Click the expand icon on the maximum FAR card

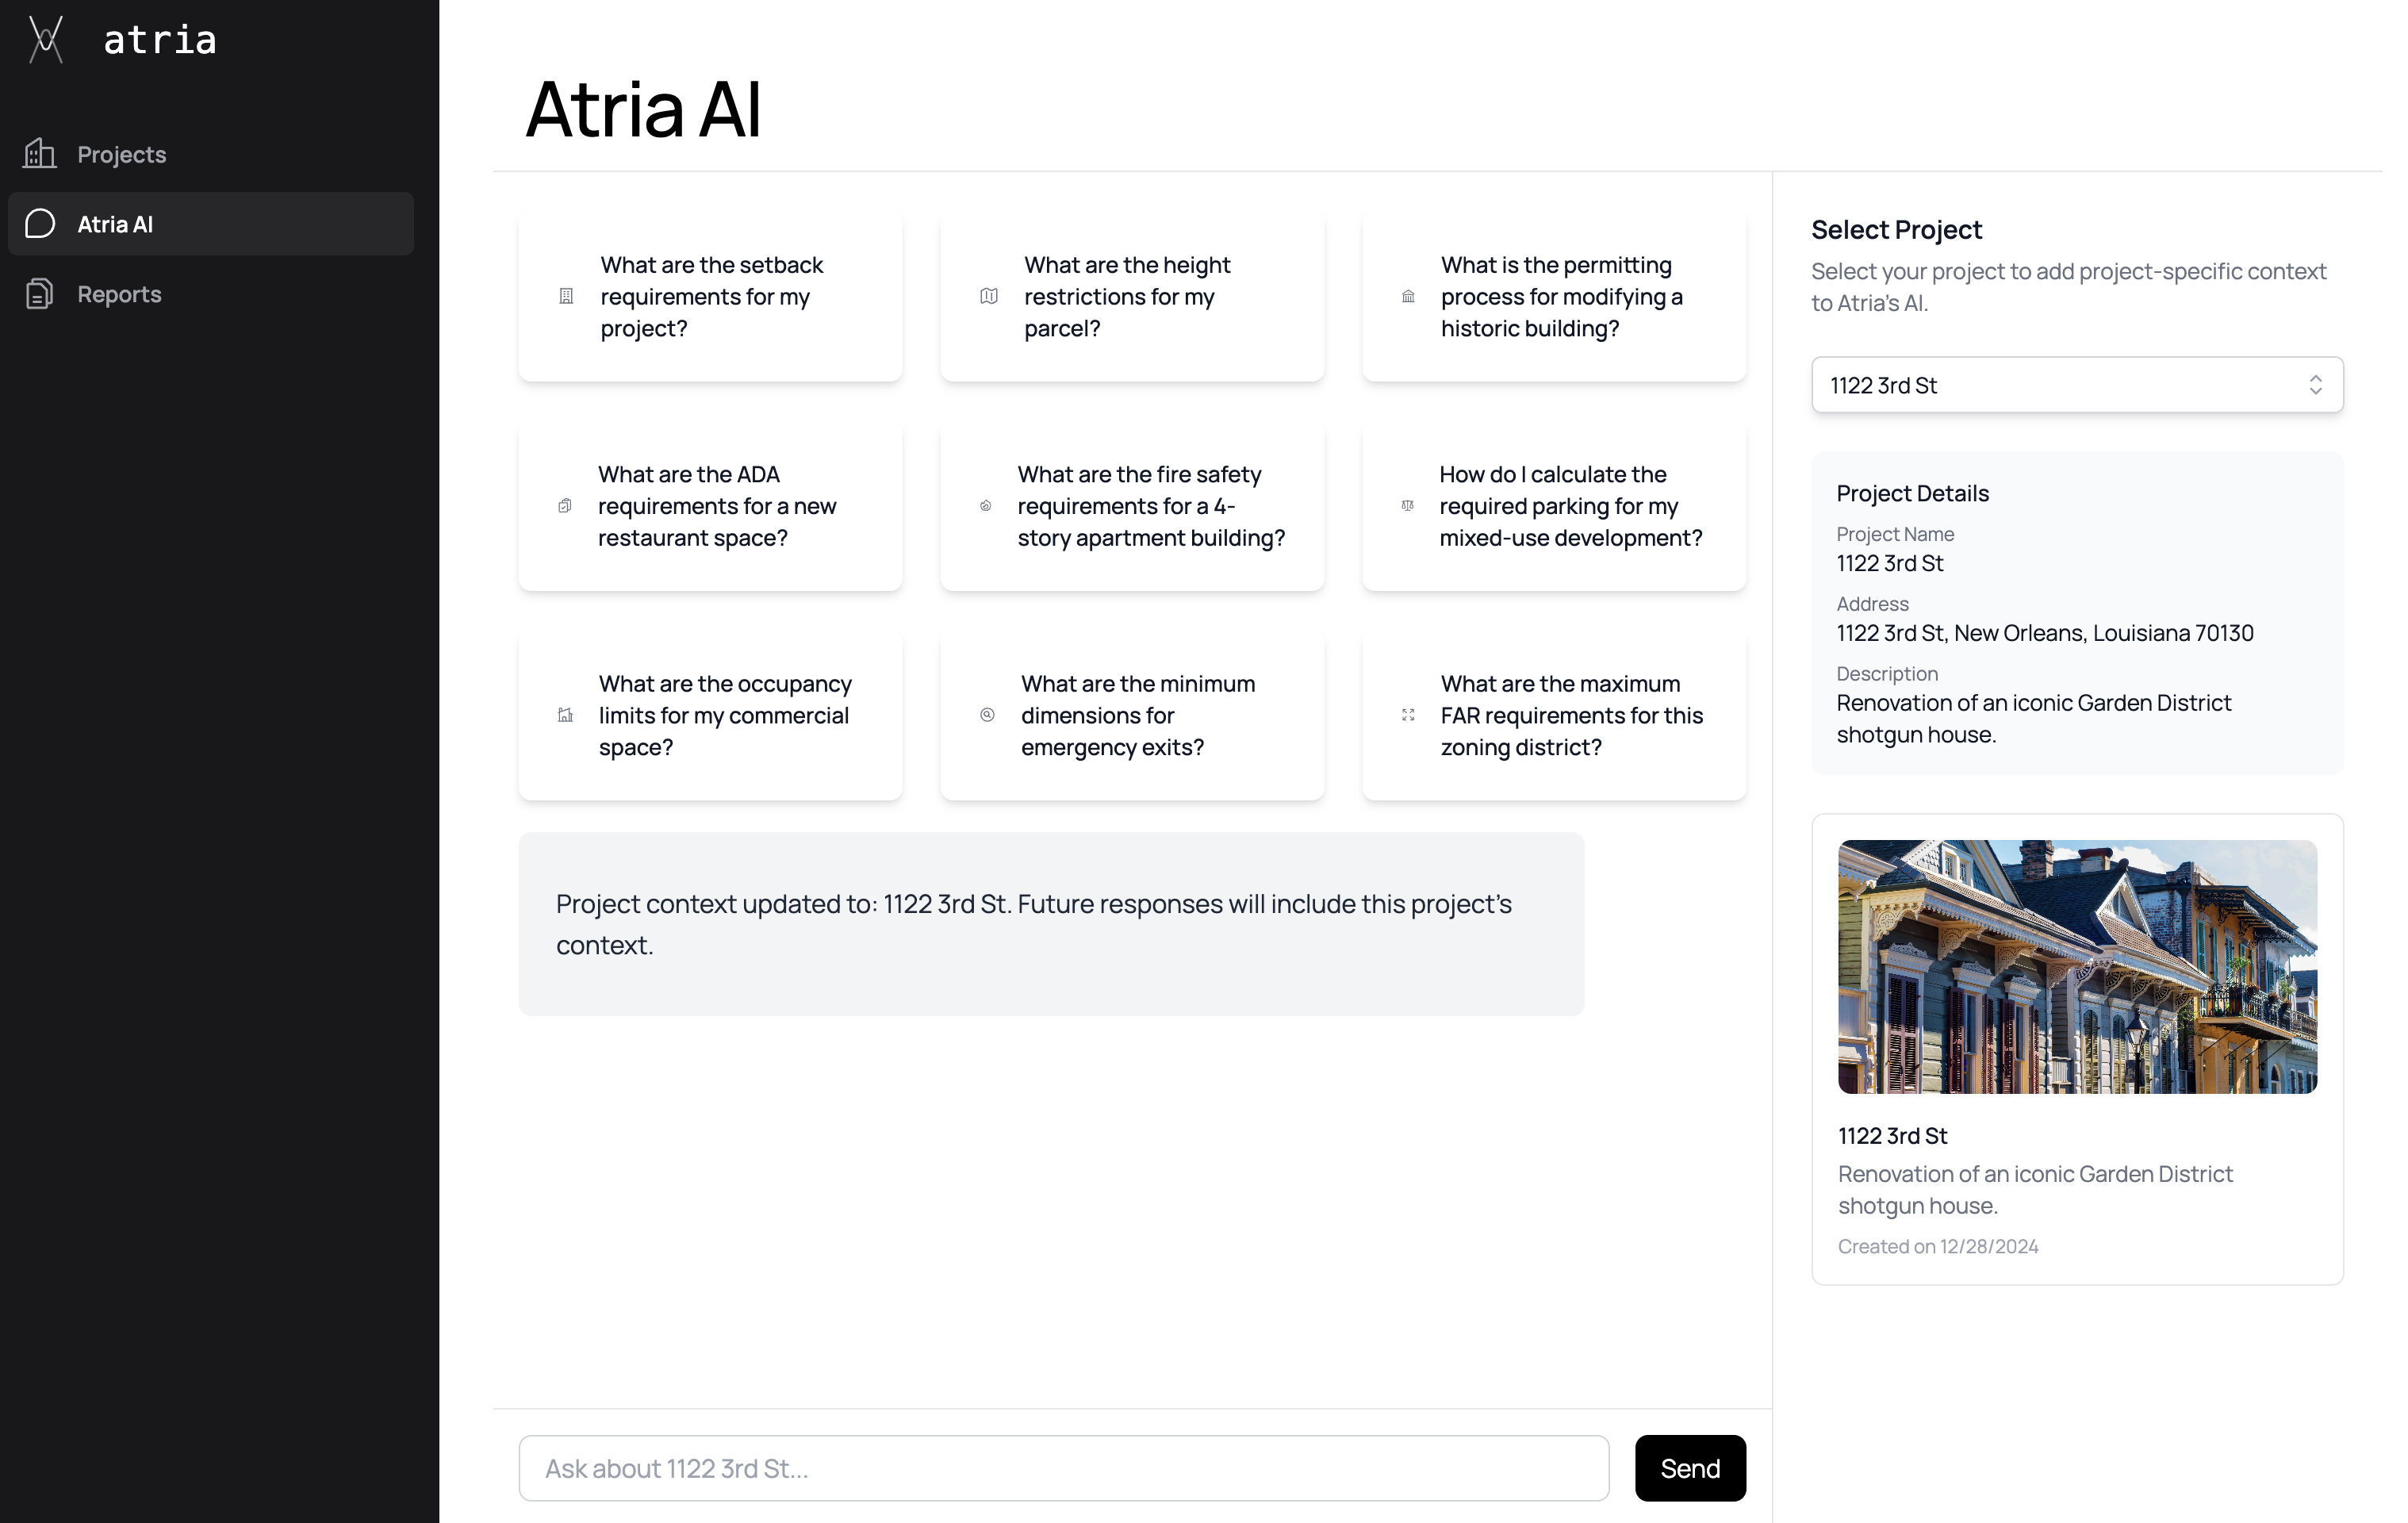click(x=1408, y=715)
